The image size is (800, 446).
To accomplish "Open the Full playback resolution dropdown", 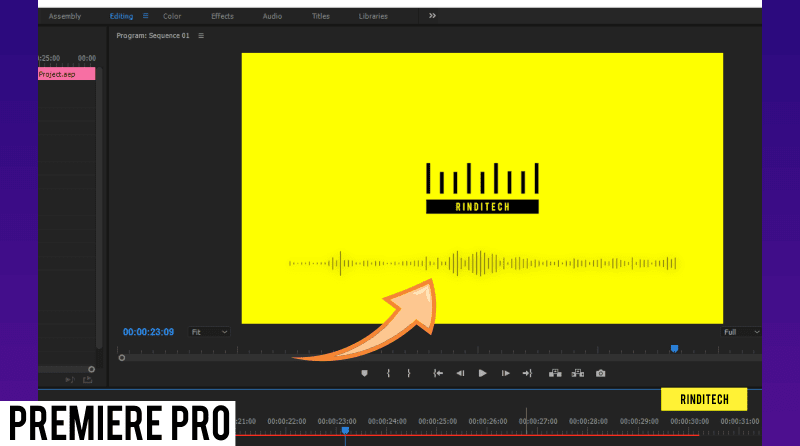I will point(741,332).
